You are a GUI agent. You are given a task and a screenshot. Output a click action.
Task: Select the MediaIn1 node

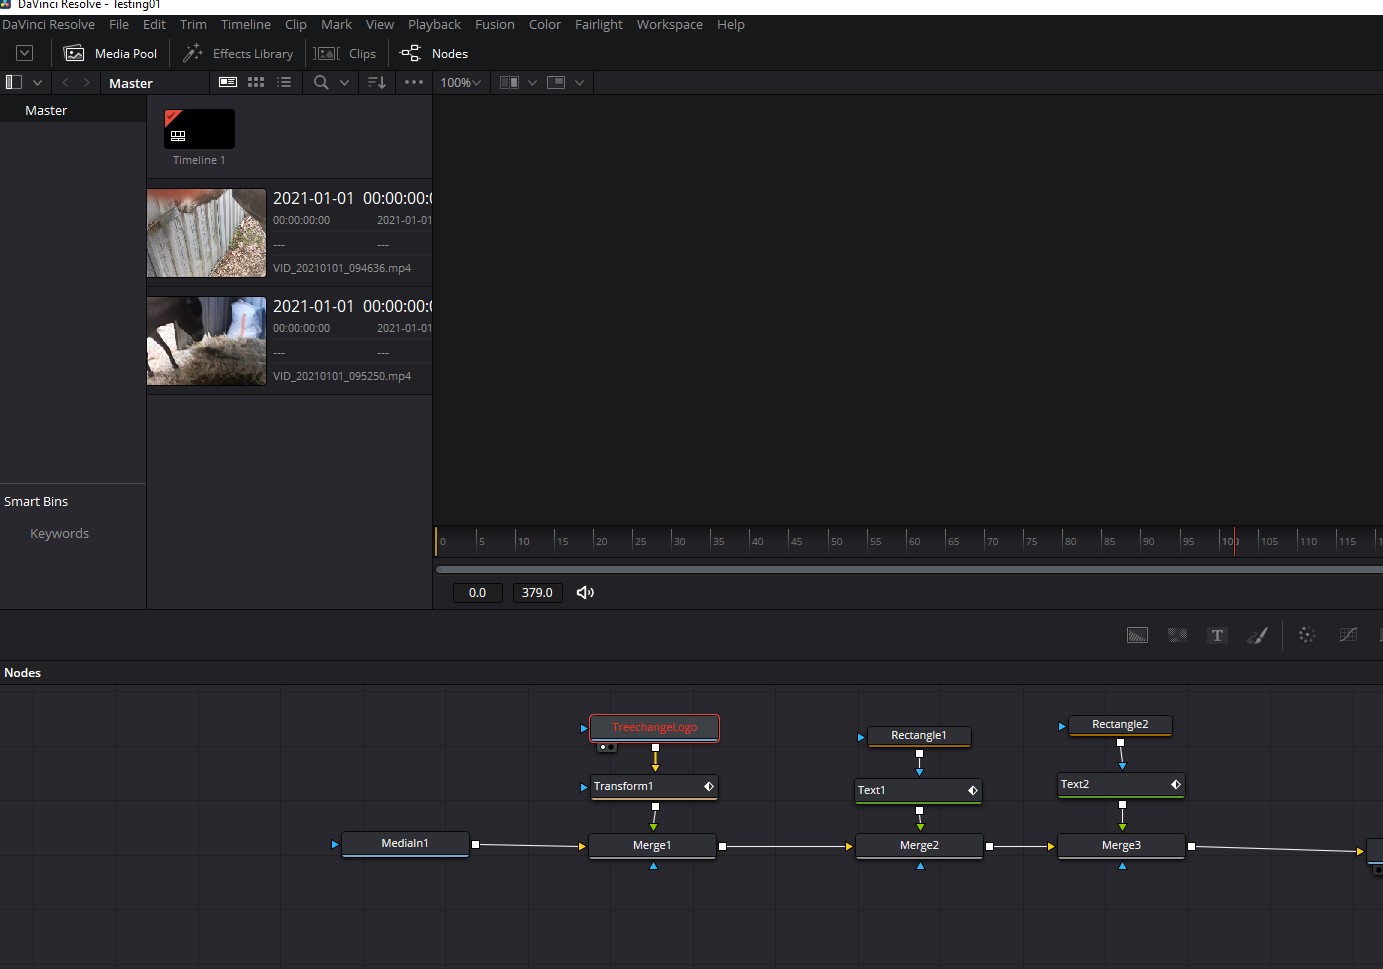point(405,844)
